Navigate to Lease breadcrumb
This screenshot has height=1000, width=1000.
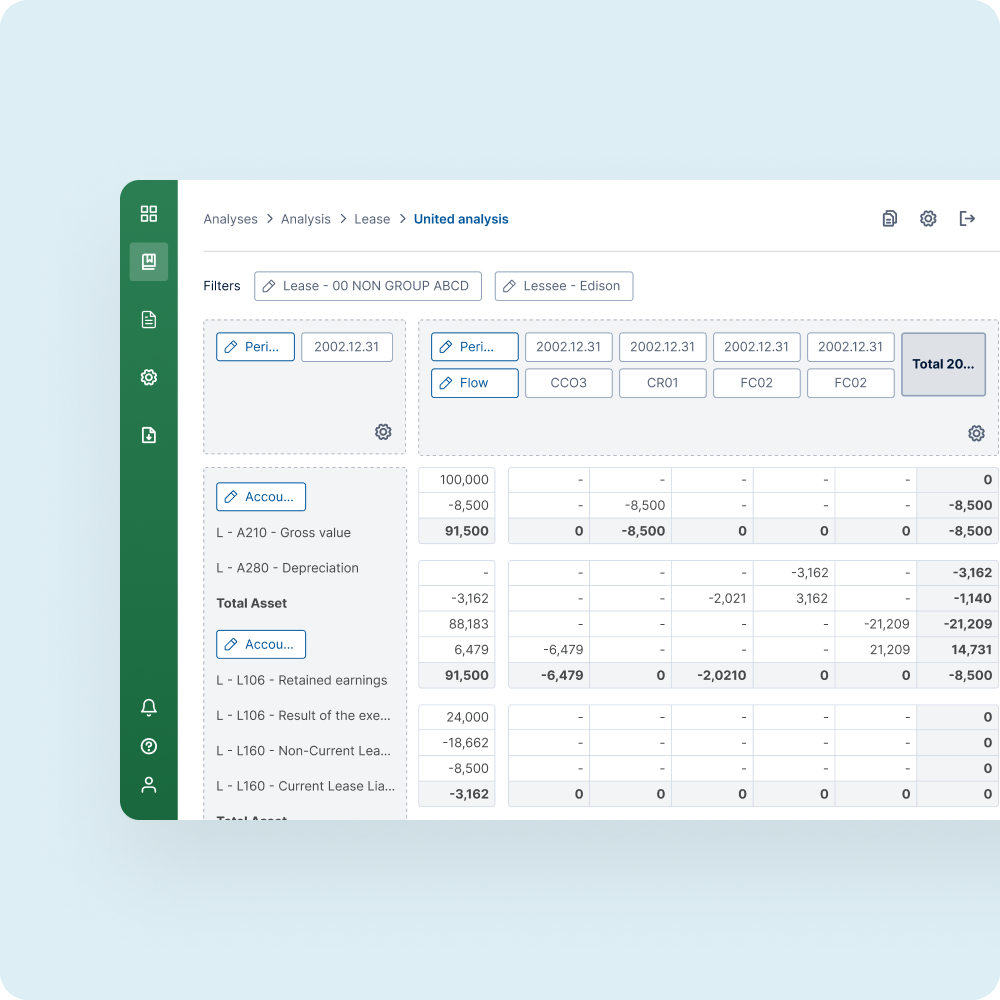[x=372, y=219]
